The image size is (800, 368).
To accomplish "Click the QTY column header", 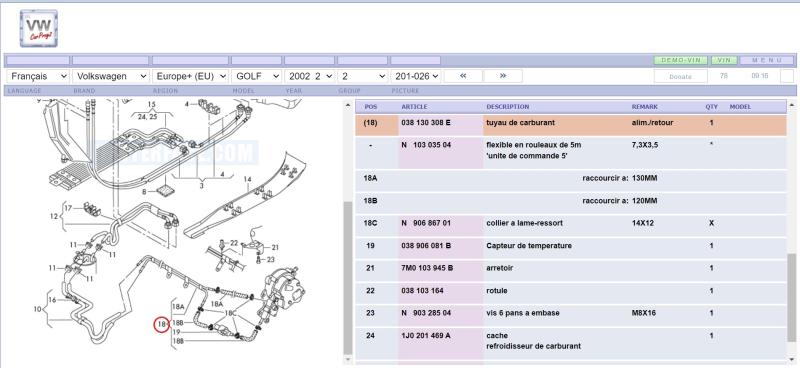I will (x=711, y=107).
